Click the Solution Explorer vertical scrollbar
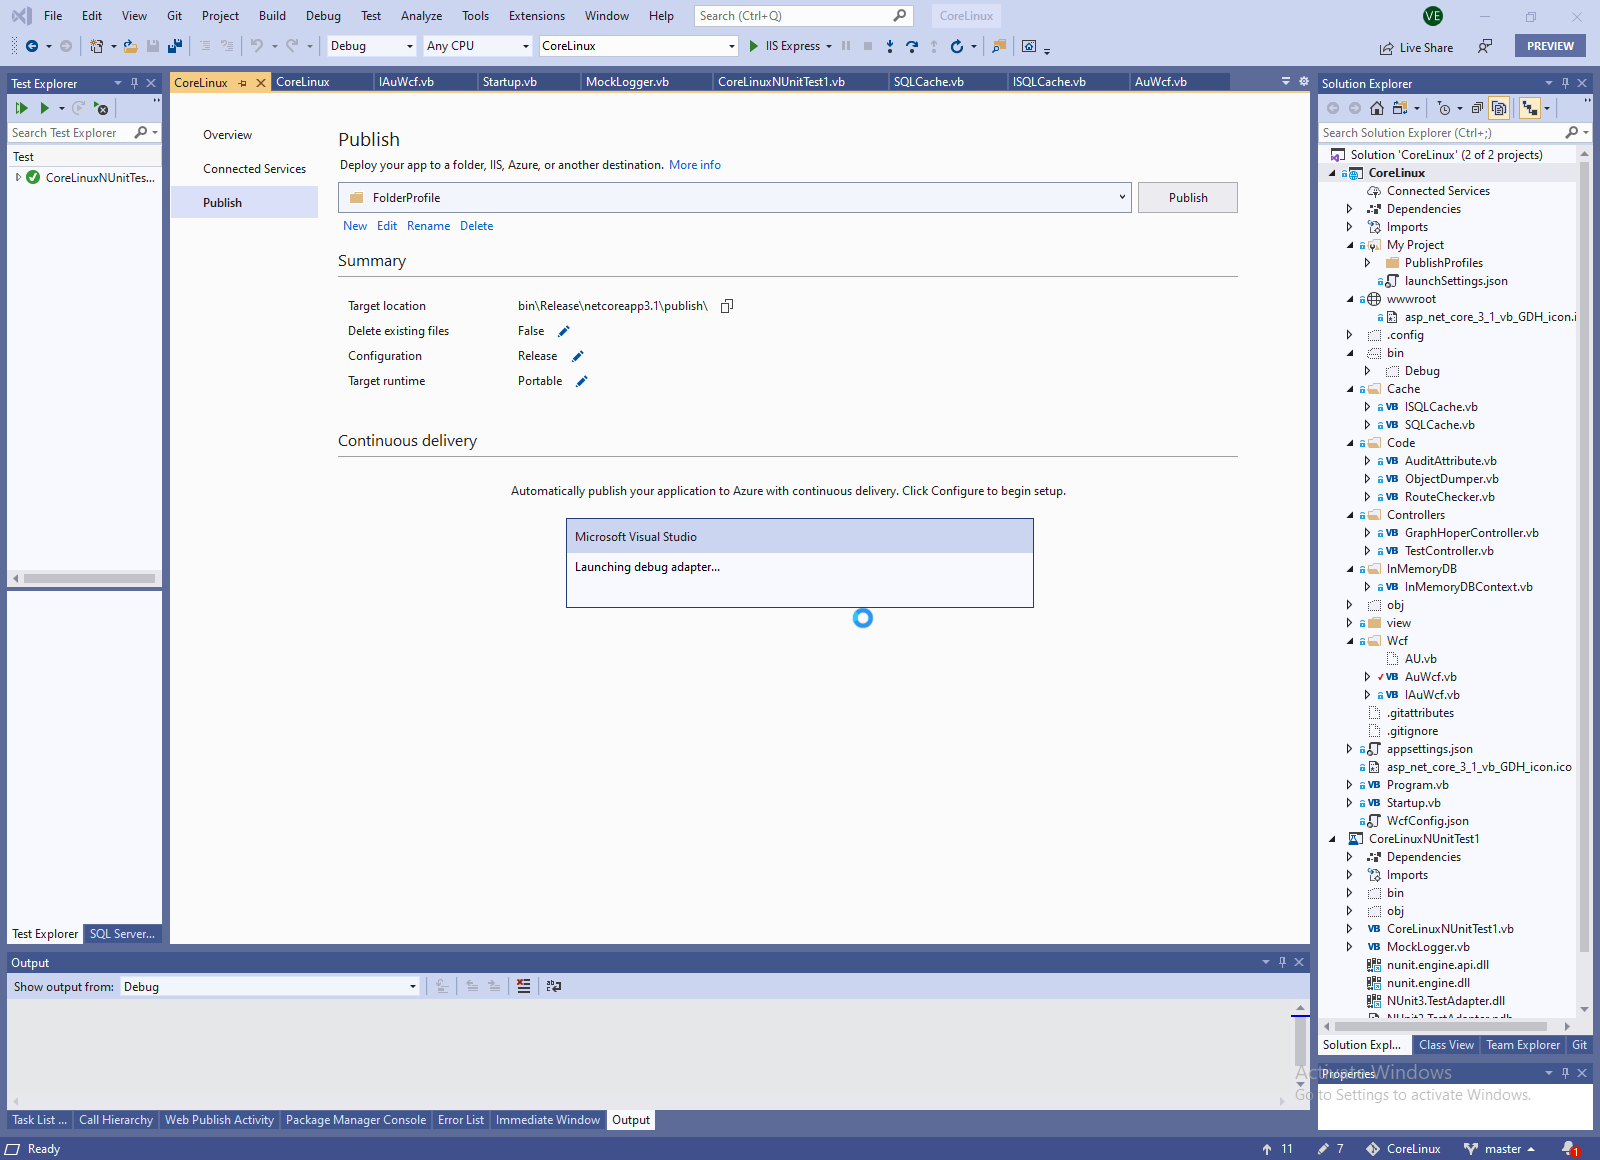This screenshot has width=1600, height=1160. coord(1584,555)
